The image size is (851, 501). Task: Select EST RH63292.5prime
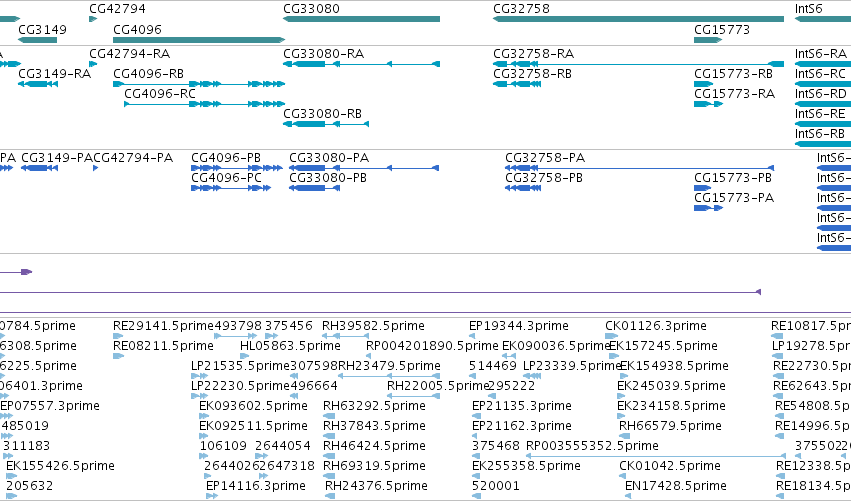(x=328, y=416)
